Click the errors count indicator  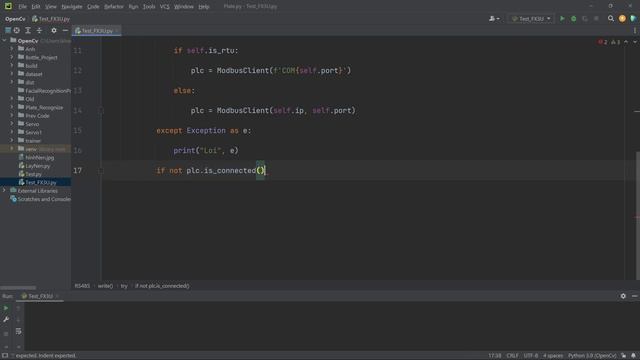pyautogui.click(x=603, y=42)
